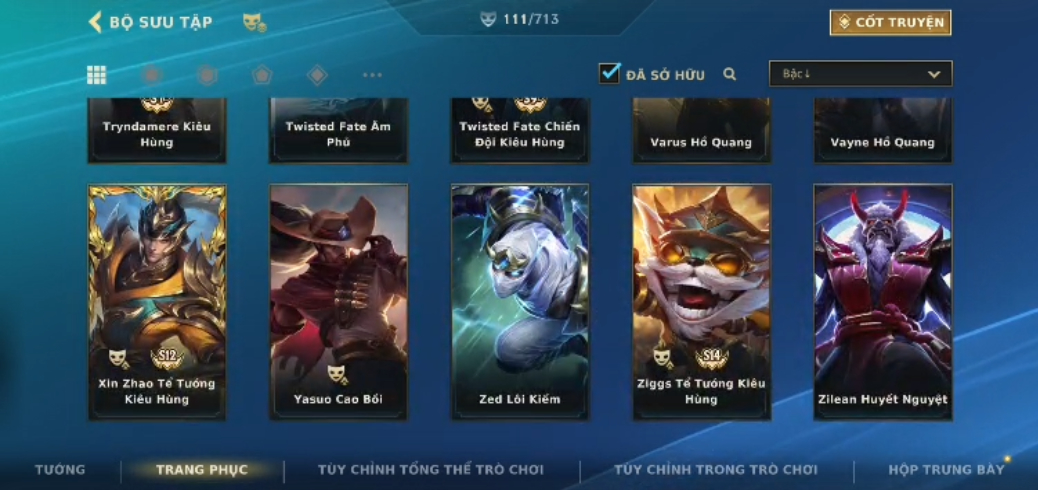Click the gold mask icon beside Bộ Sưu Tập
Image resolution: width=1038 pixels, height=490 pixels.
click(254, 23)
